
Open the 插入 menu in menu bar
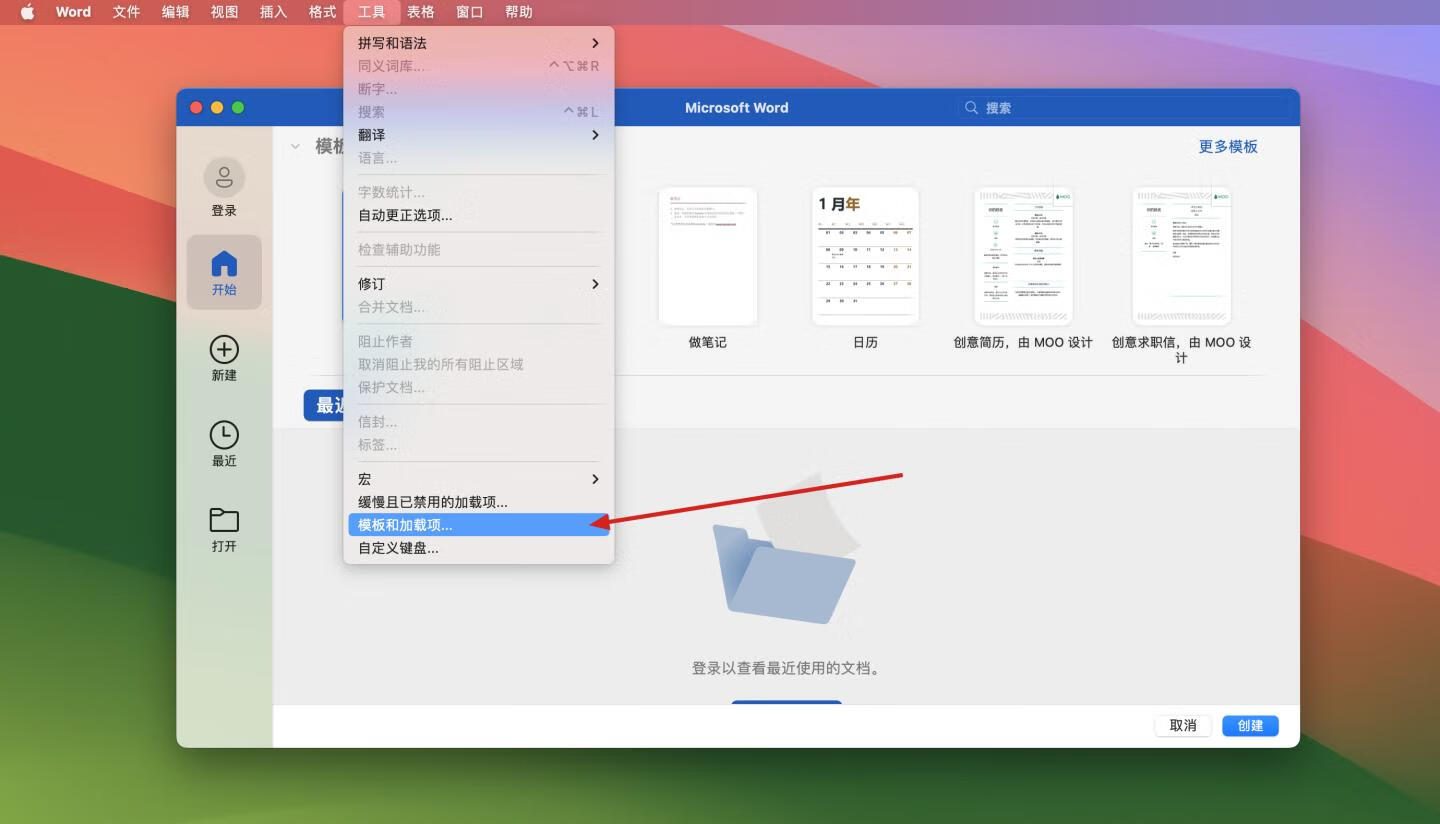[273, 12]
